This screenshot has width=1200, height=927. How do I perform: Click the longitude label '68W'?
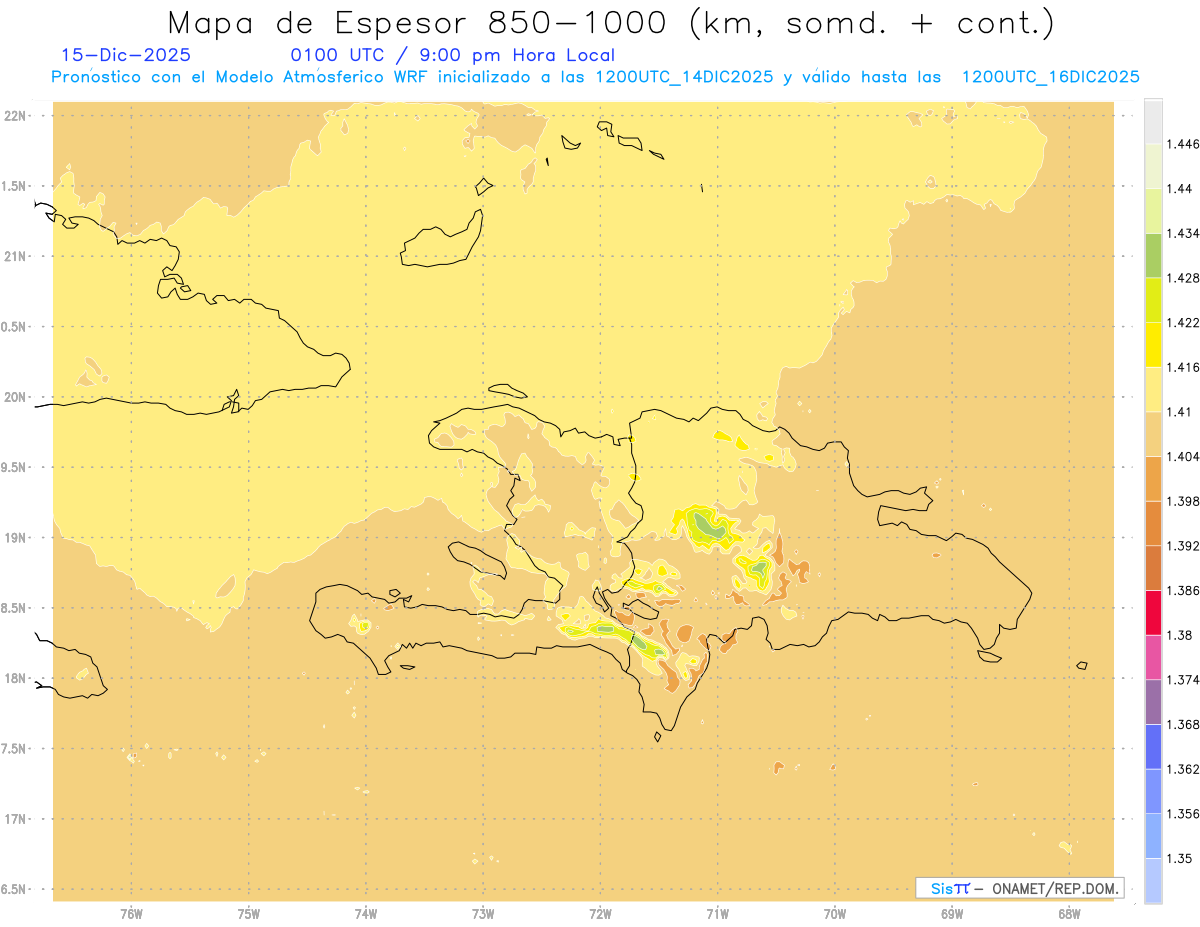point(1069,914)
